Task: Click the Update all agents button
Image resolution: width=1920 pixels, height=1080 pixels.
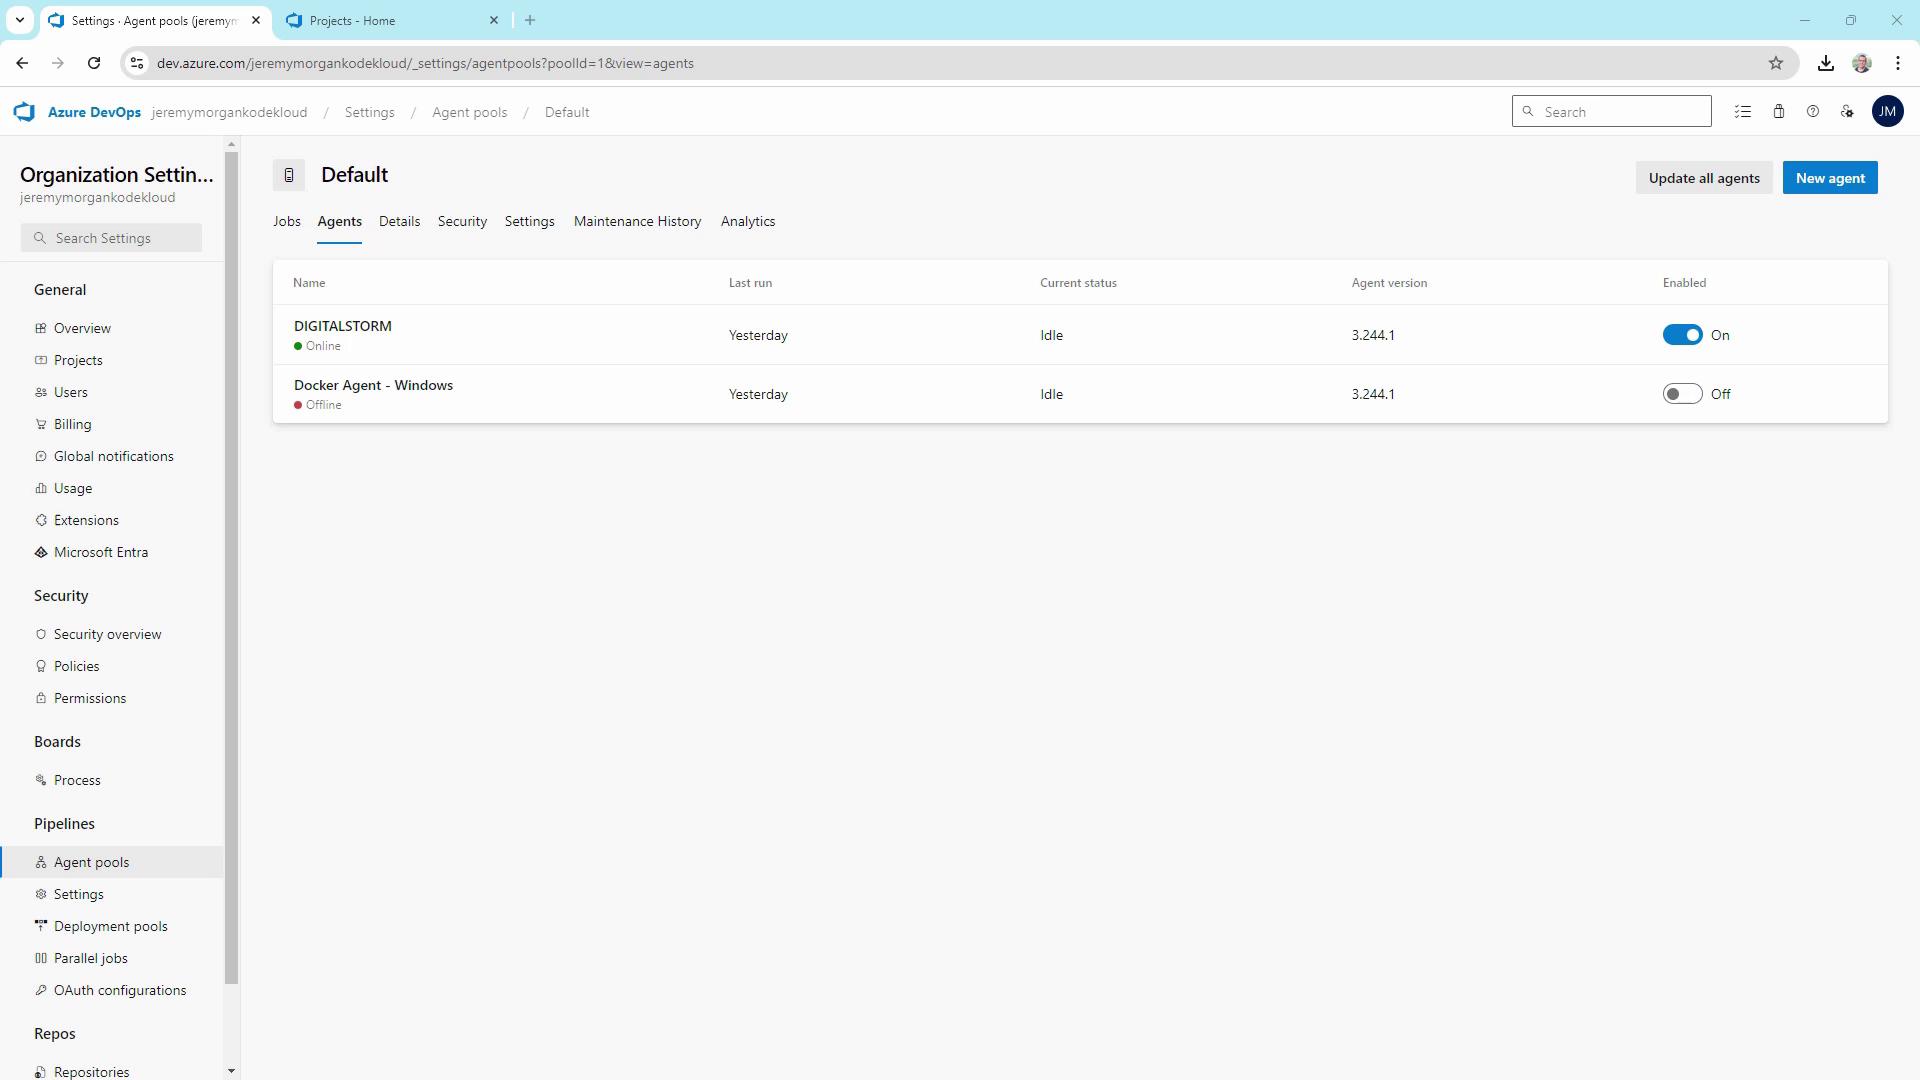Action: [x=1703, y=178]
